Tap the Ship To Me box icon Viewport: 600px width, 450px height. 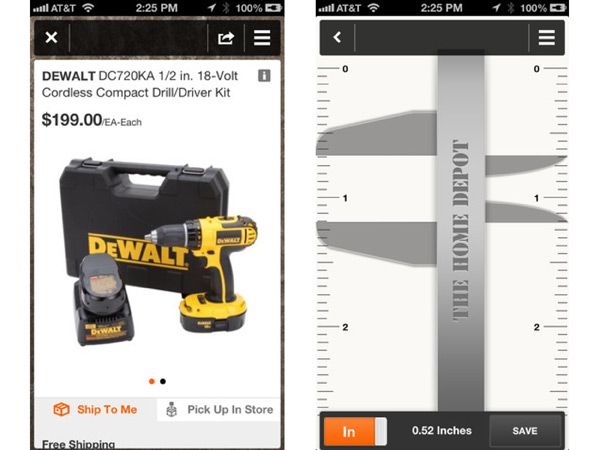61,409
